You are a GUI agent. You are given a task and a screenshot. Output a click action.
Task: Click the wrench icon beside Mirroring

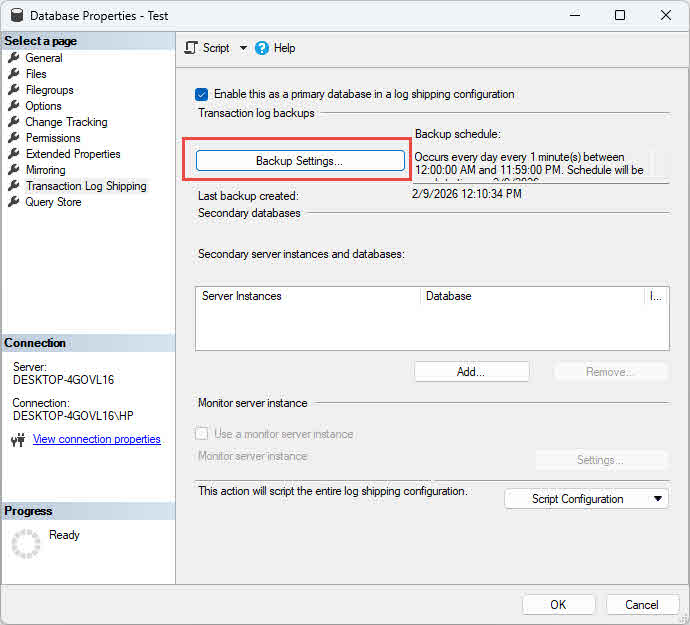[x=14, y=169]
